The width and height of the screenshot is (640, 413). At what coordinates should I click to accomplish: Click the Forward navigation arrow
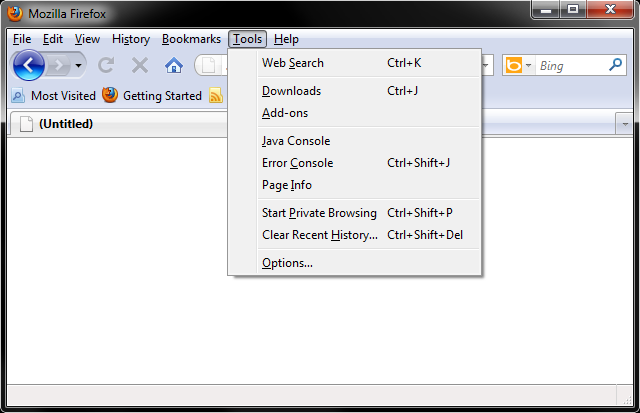coord(58,65)
